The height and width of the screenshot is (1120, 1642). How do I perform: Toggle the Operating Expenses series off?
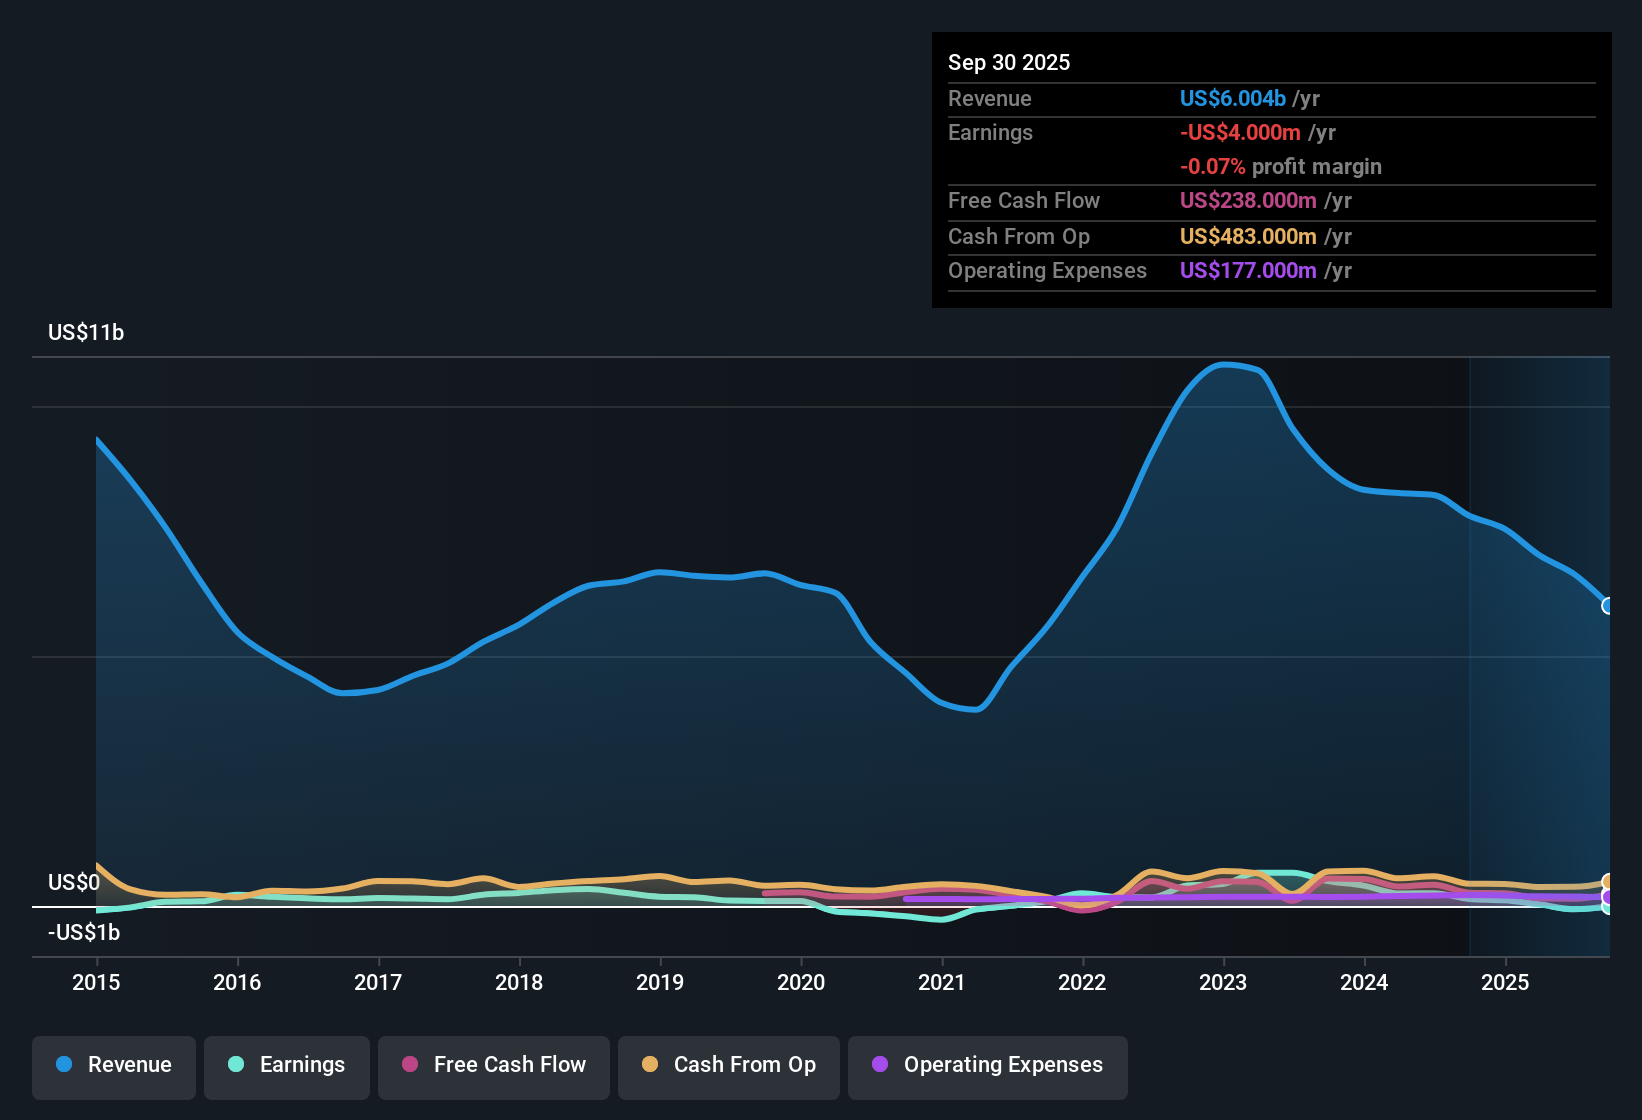988,1065
